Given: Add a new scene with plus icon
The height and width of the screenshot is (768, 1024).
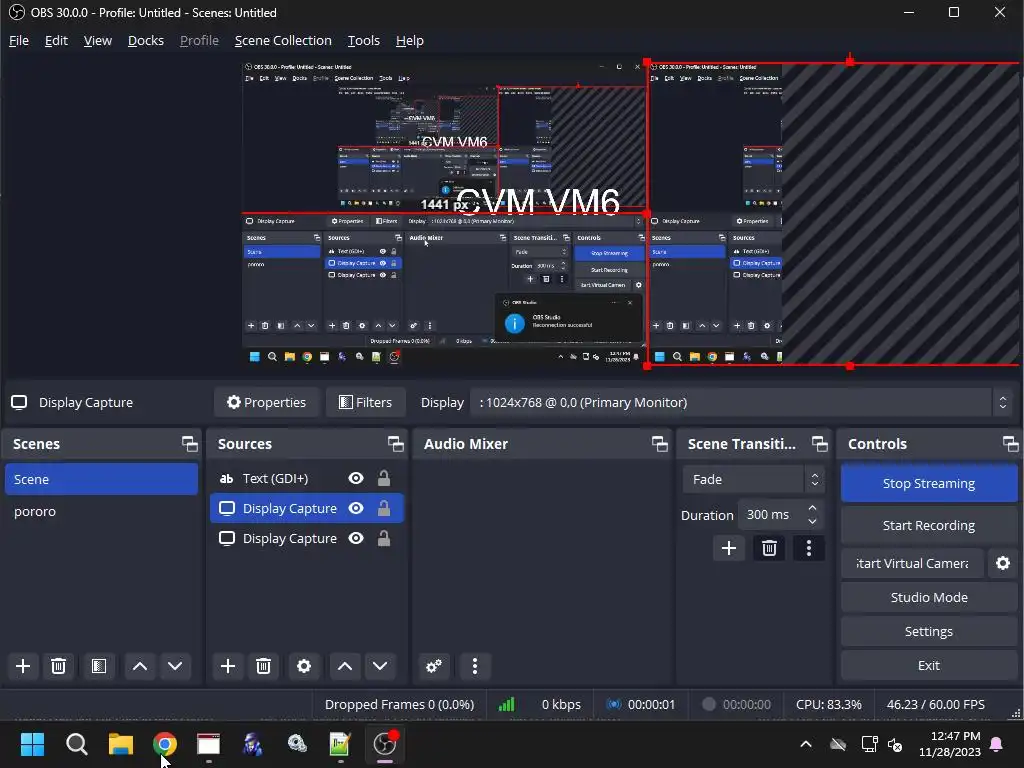Looking at the screenshot, I should (23, 666).
